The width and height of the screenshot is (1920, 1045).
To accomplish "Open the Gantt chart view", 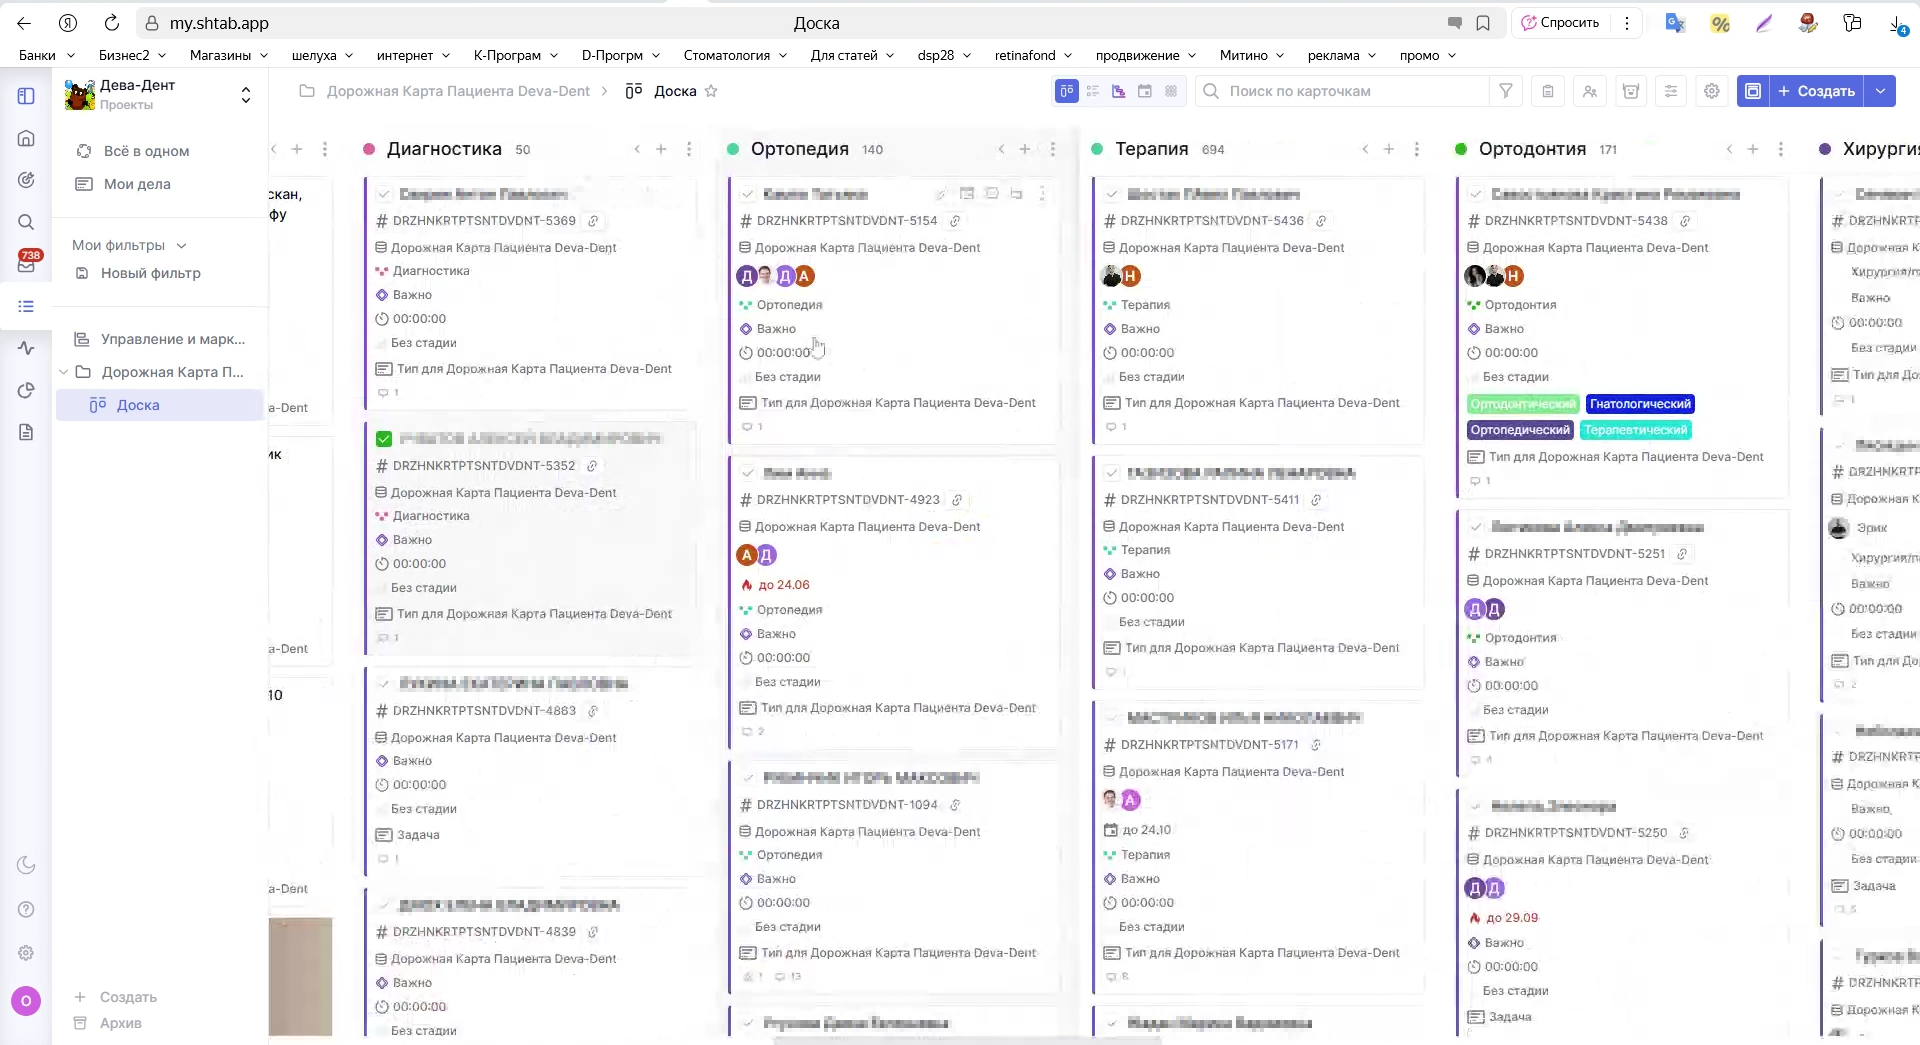I will 1119,91.
